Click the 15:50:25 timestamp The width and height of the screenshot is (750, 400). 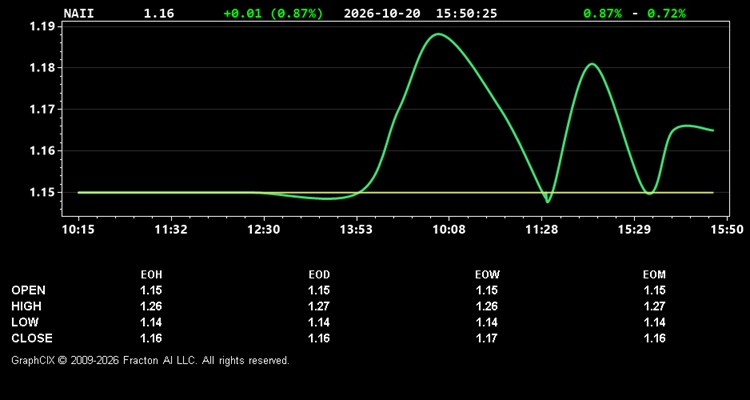466,13
